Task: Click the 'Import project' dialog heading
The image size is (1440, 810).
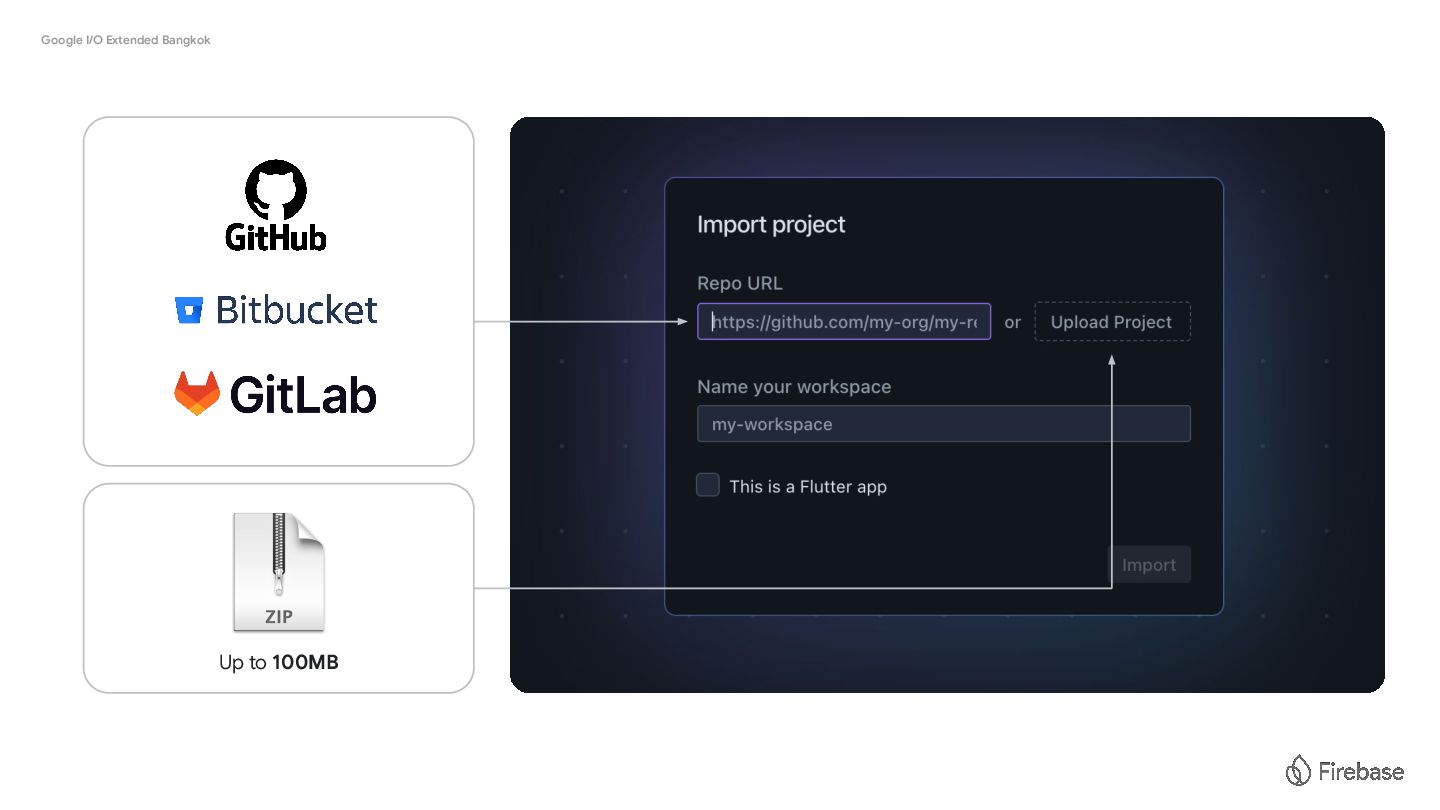Action: click(771, 225)
